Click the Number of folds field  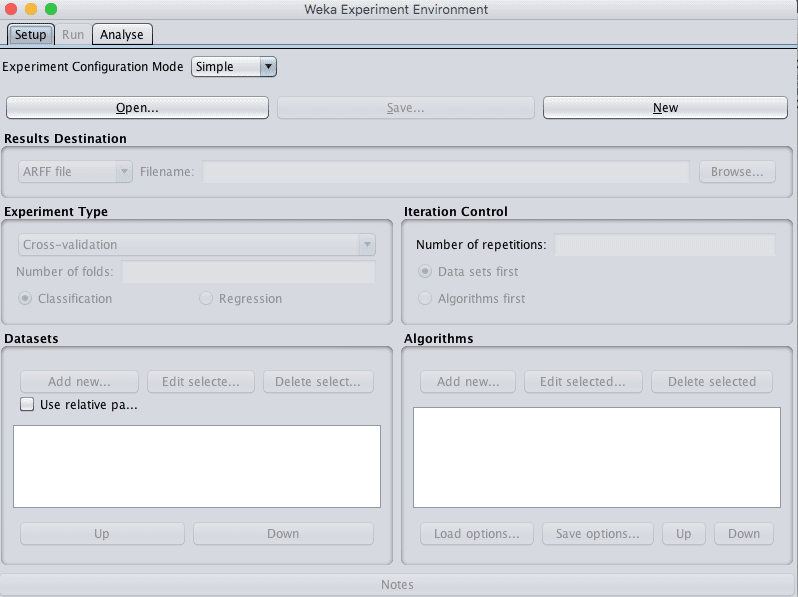click(248, 271)
